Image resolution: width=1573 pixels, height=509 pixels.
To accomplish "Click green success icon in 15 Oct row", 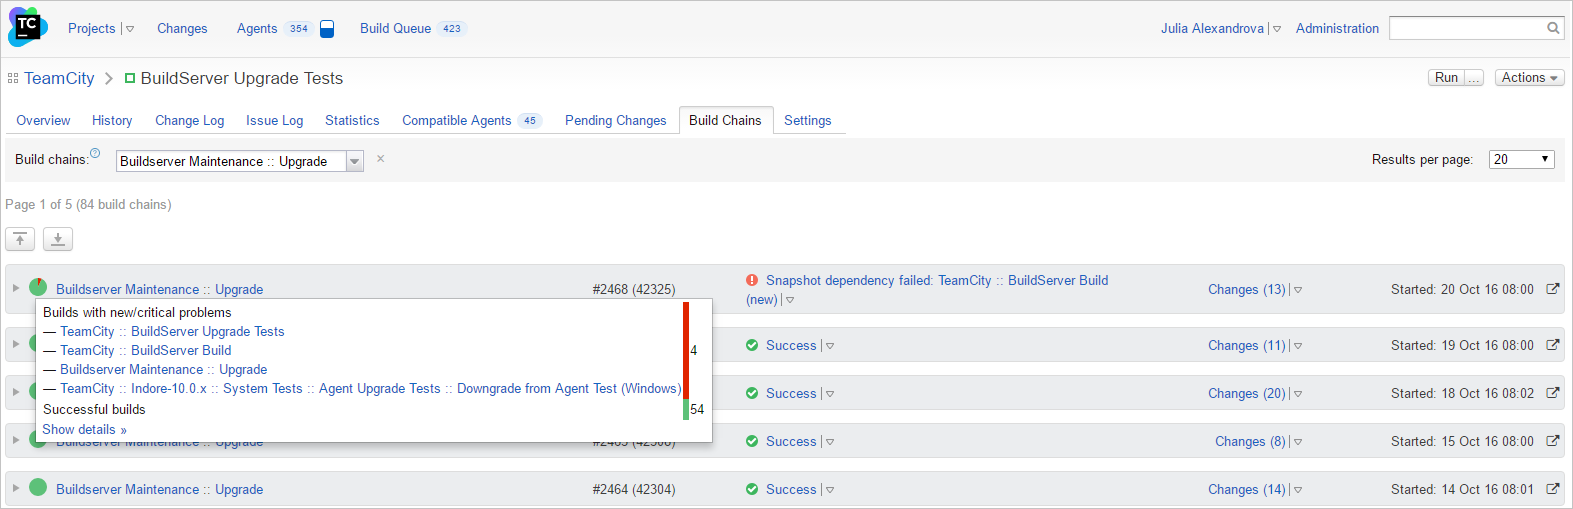I will point(752,441).
